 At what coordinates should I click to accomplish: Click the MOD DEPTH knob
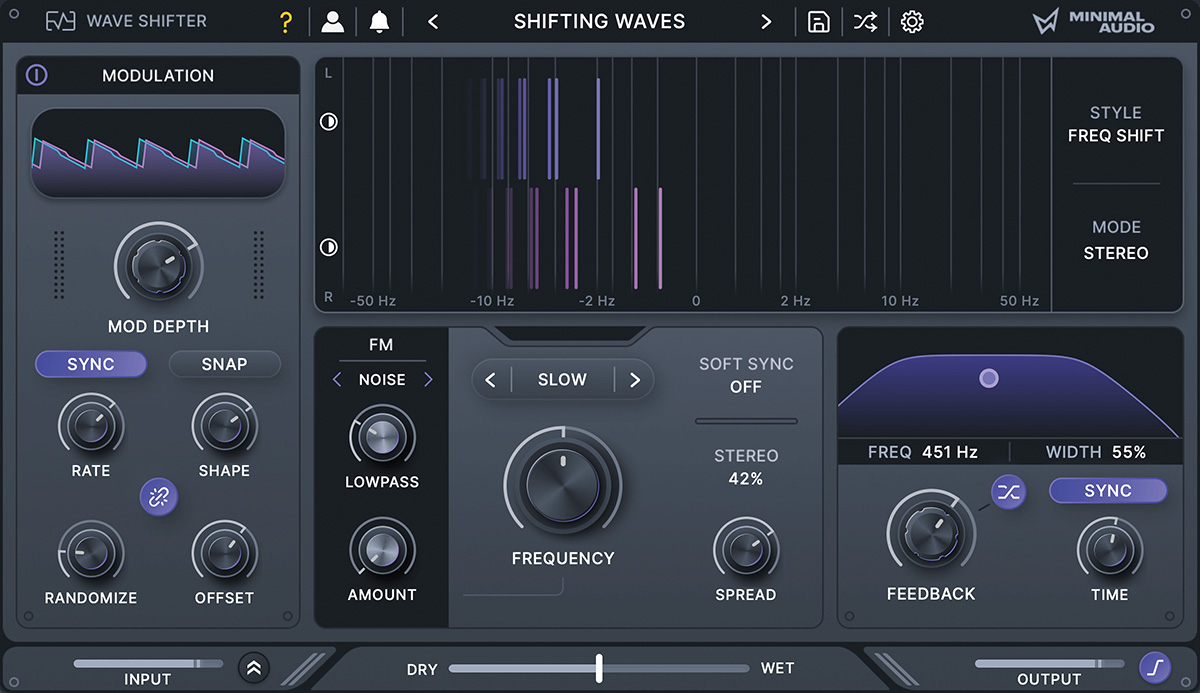(158, 266)
